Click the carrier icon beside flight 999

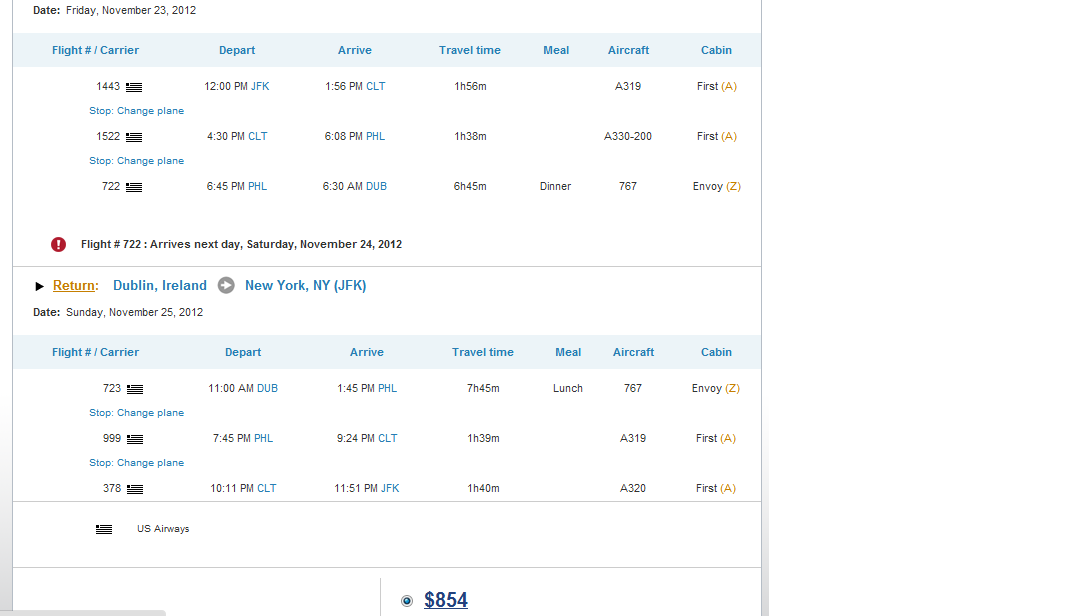click(135, 439)
